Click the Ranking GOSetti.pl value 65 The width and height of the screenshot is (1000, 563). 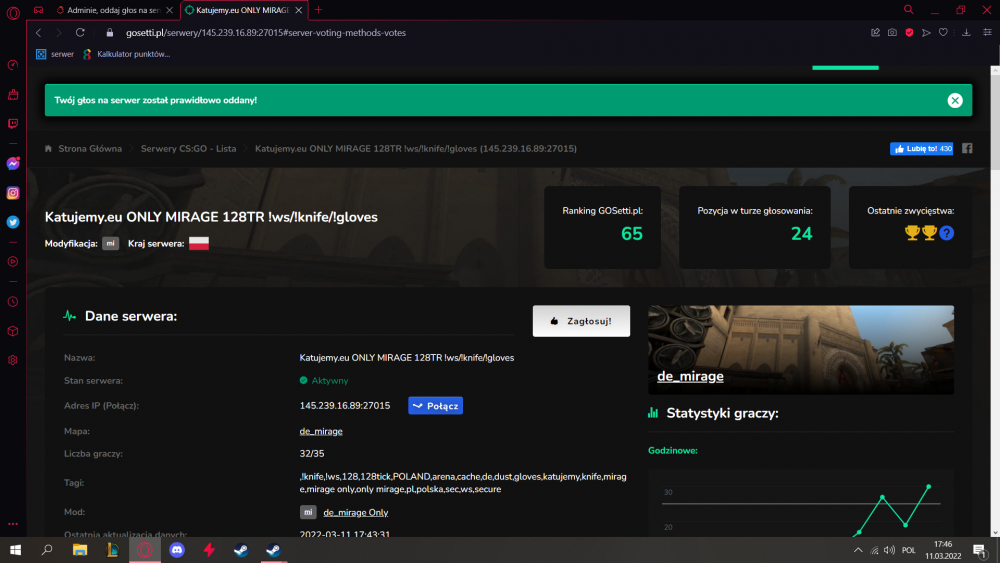(632, 234)
